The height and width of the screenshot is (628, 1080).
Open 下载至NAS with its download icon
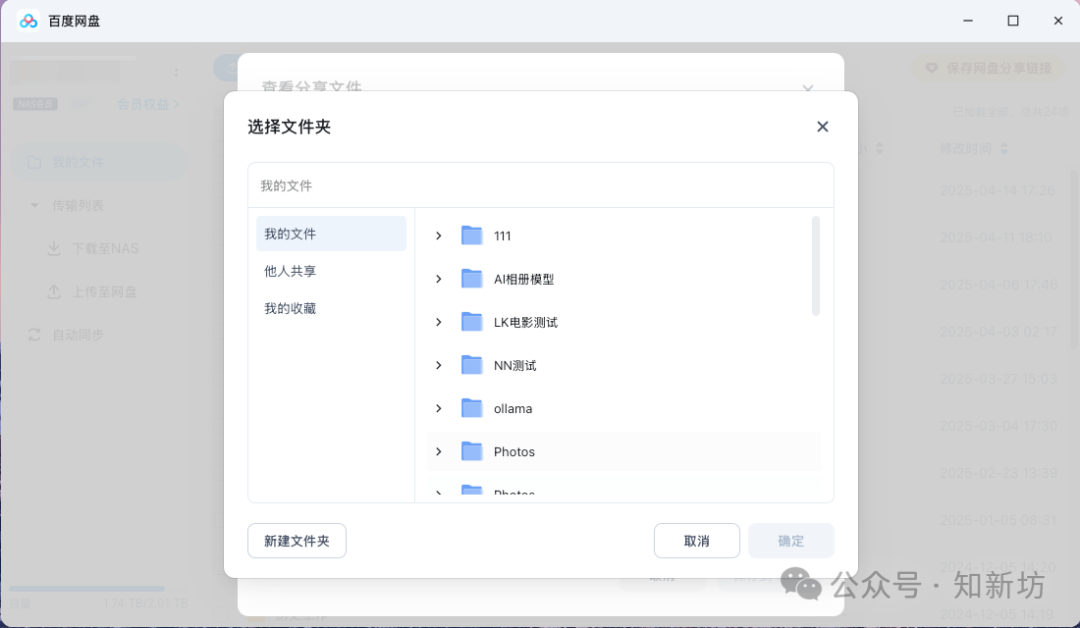point(53,248)
